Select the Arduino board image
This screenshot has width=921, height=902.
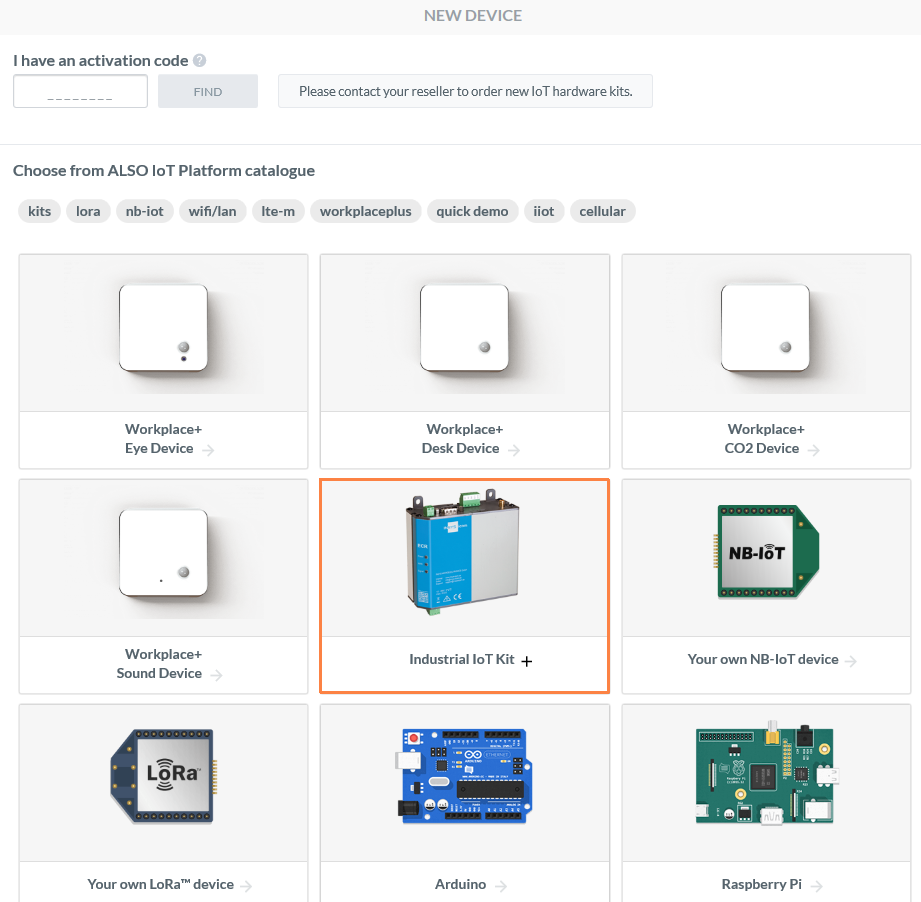click(x=465, y=776)
